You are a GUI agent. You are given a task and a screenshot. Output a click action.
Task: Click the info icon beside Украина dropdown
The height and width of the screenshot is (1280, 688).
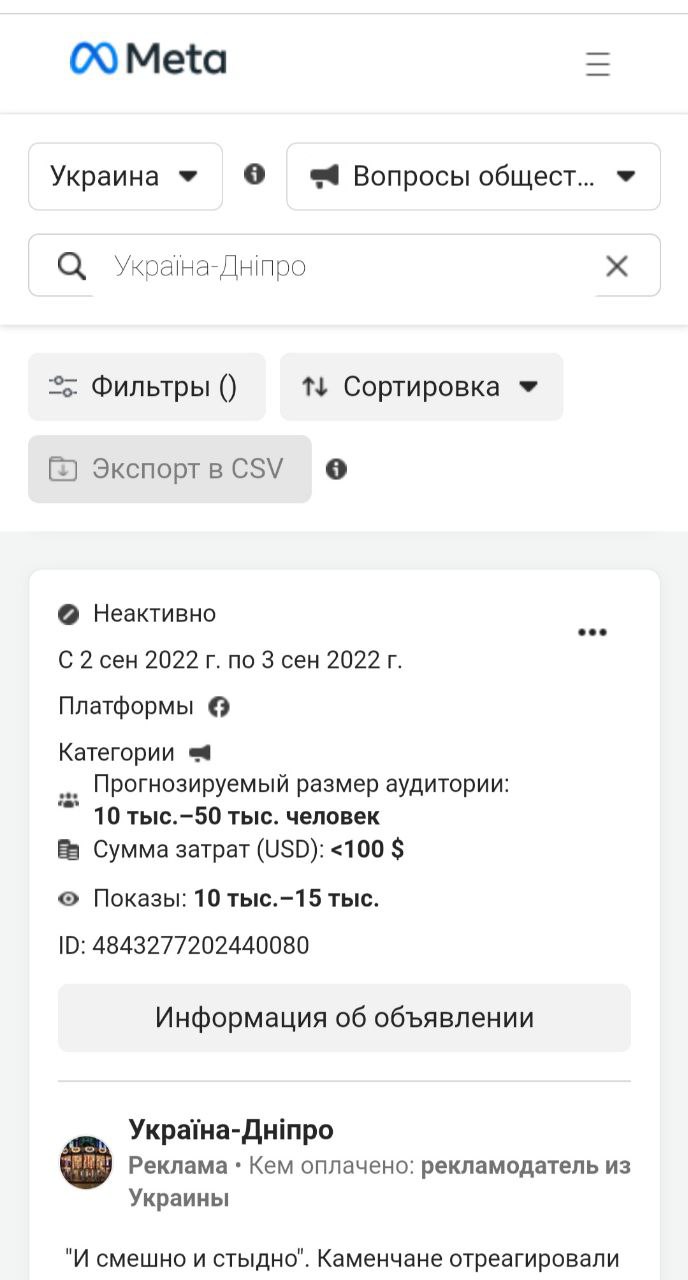coord(255,175)
